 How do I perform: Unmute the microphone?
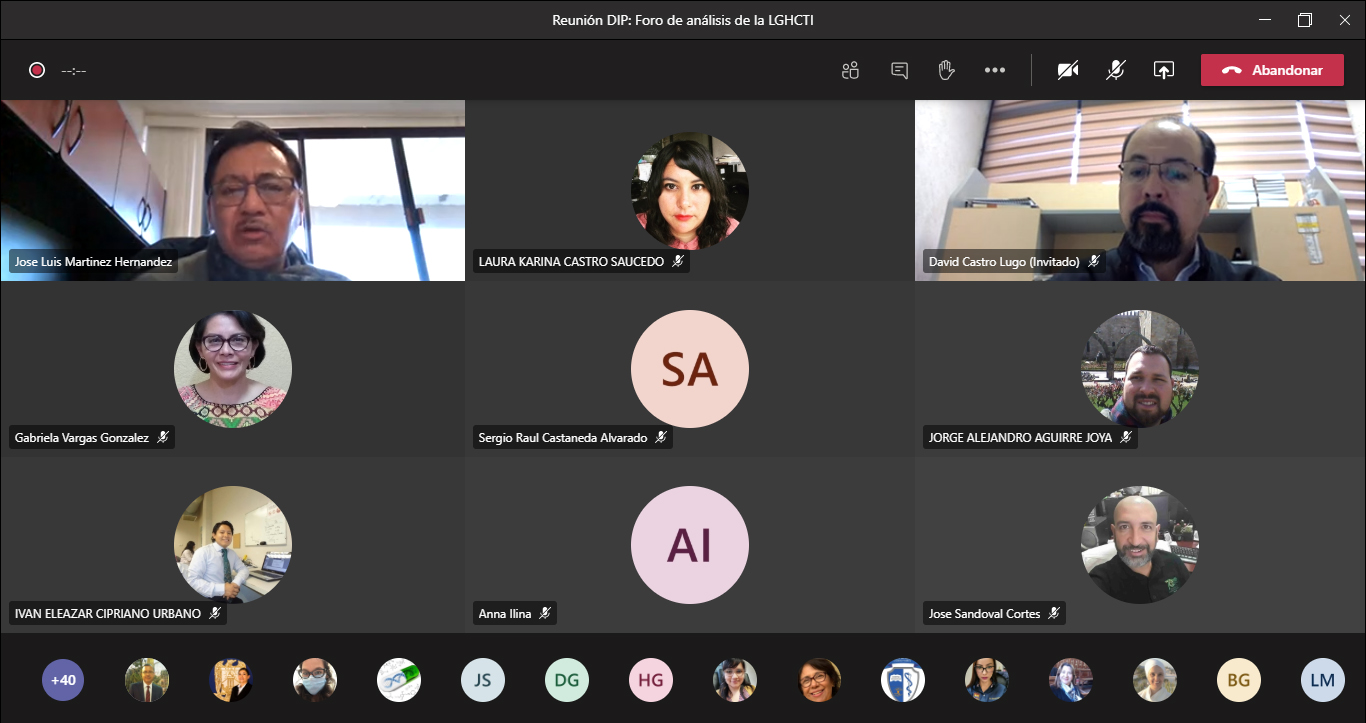tap(1115, 70)
